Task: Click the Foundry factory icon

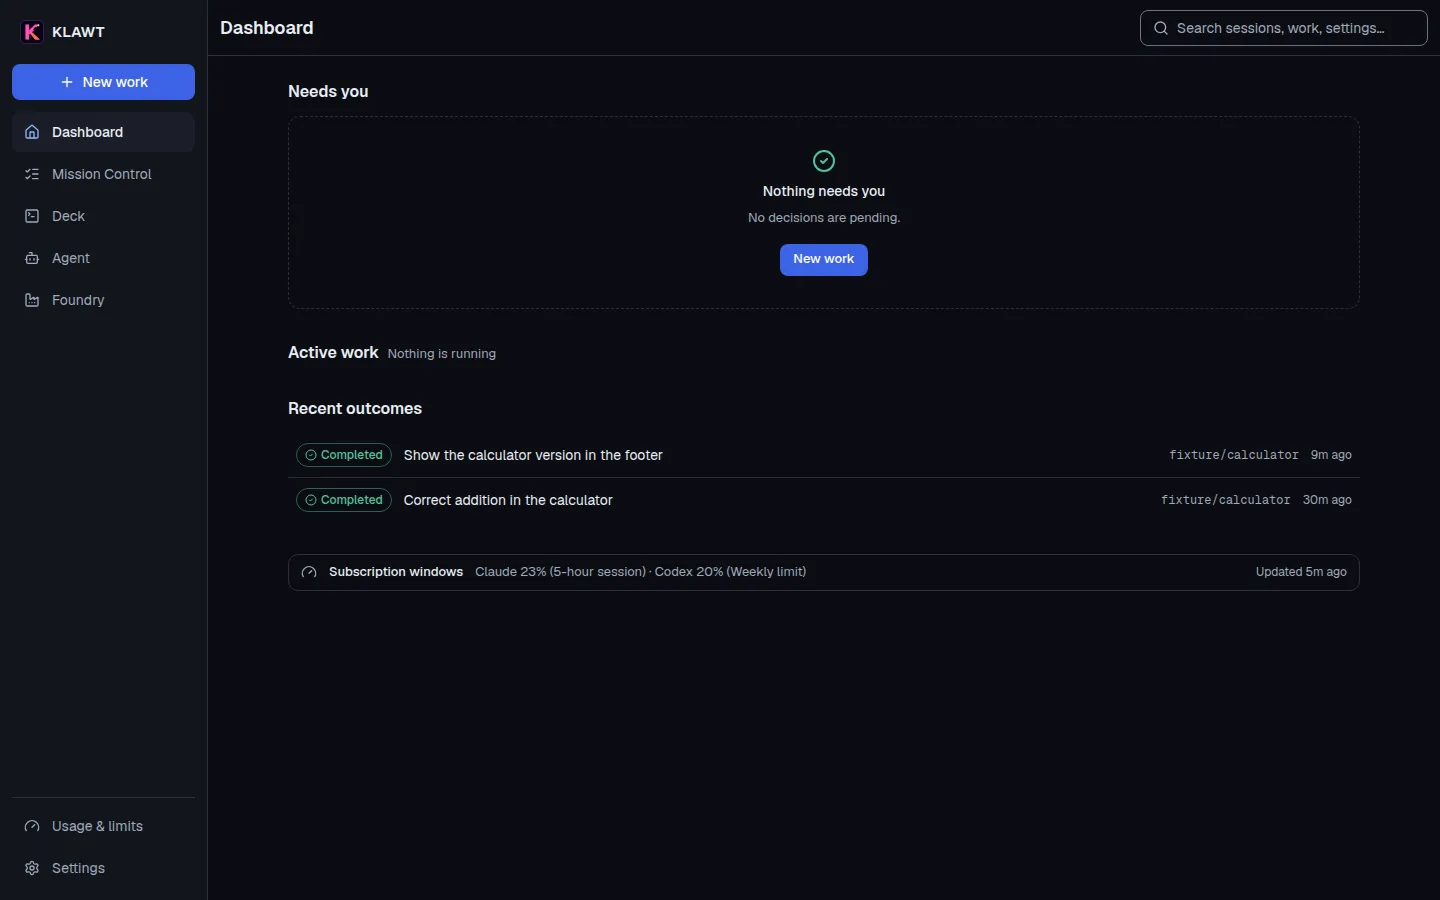Action: [x=32, y=300]
